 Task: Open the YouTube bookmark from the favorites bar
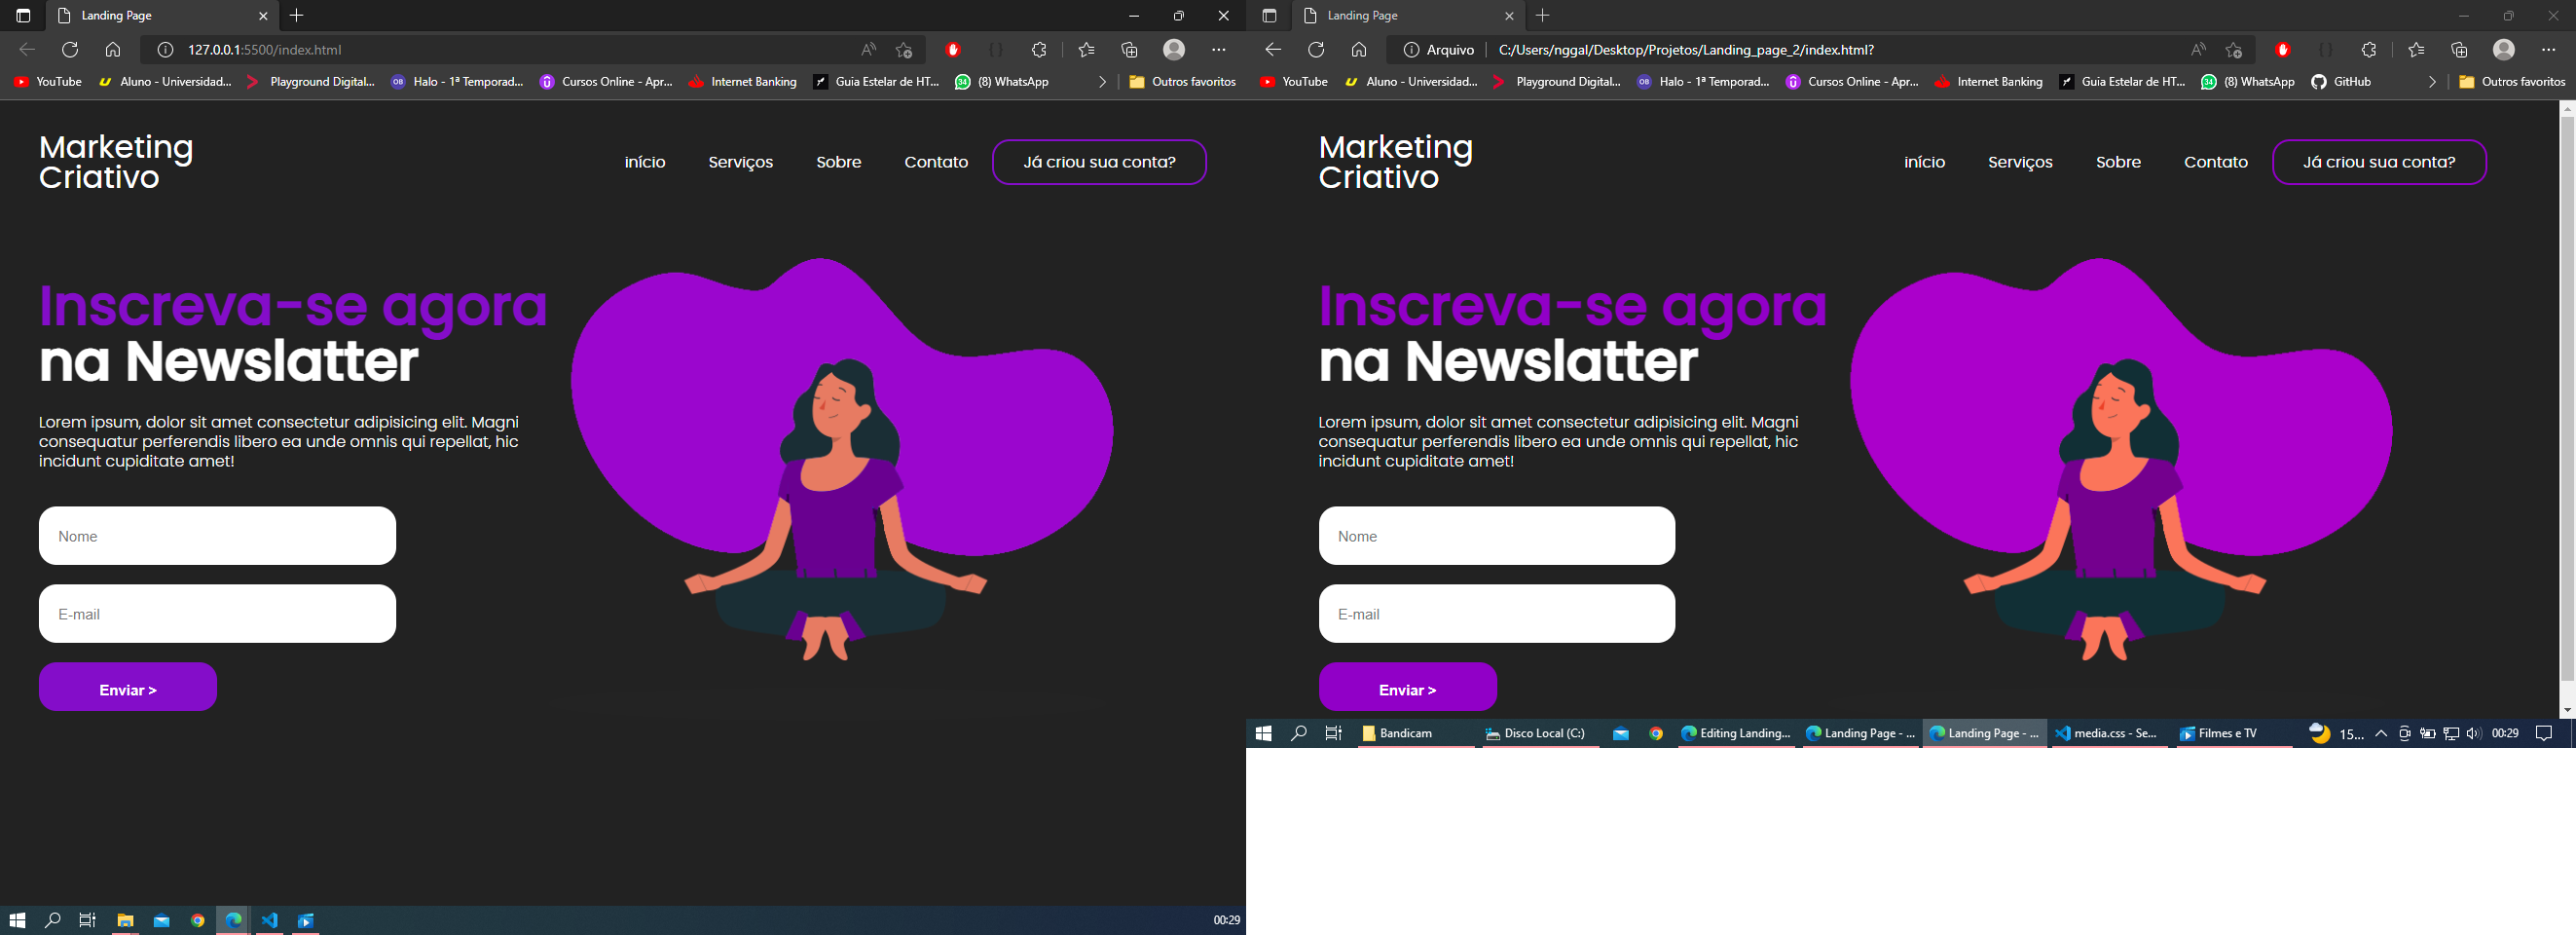pos(47,82)
